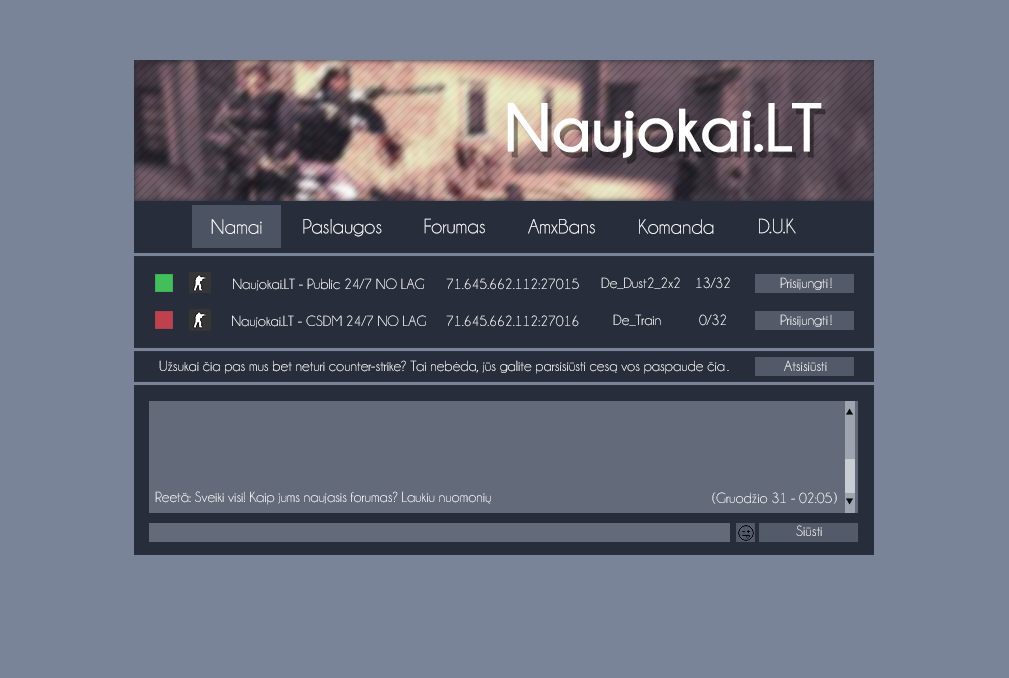The width and height of the screenshot is (1009, 678).
Task: Click the red status indicator square
Action: coord(164,320)
